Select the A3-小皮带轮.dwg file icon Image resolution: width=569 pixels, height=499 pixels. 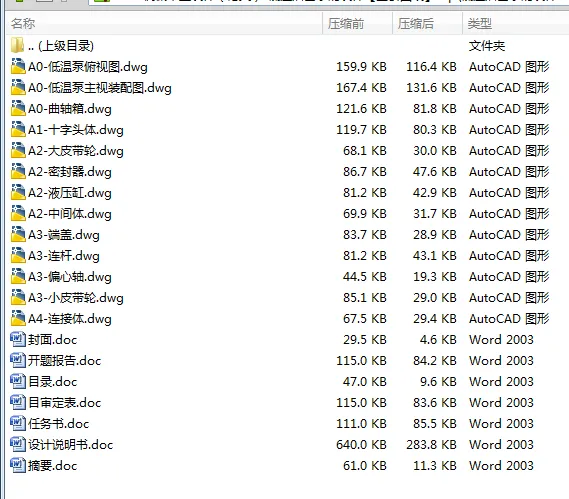(18, 298)
